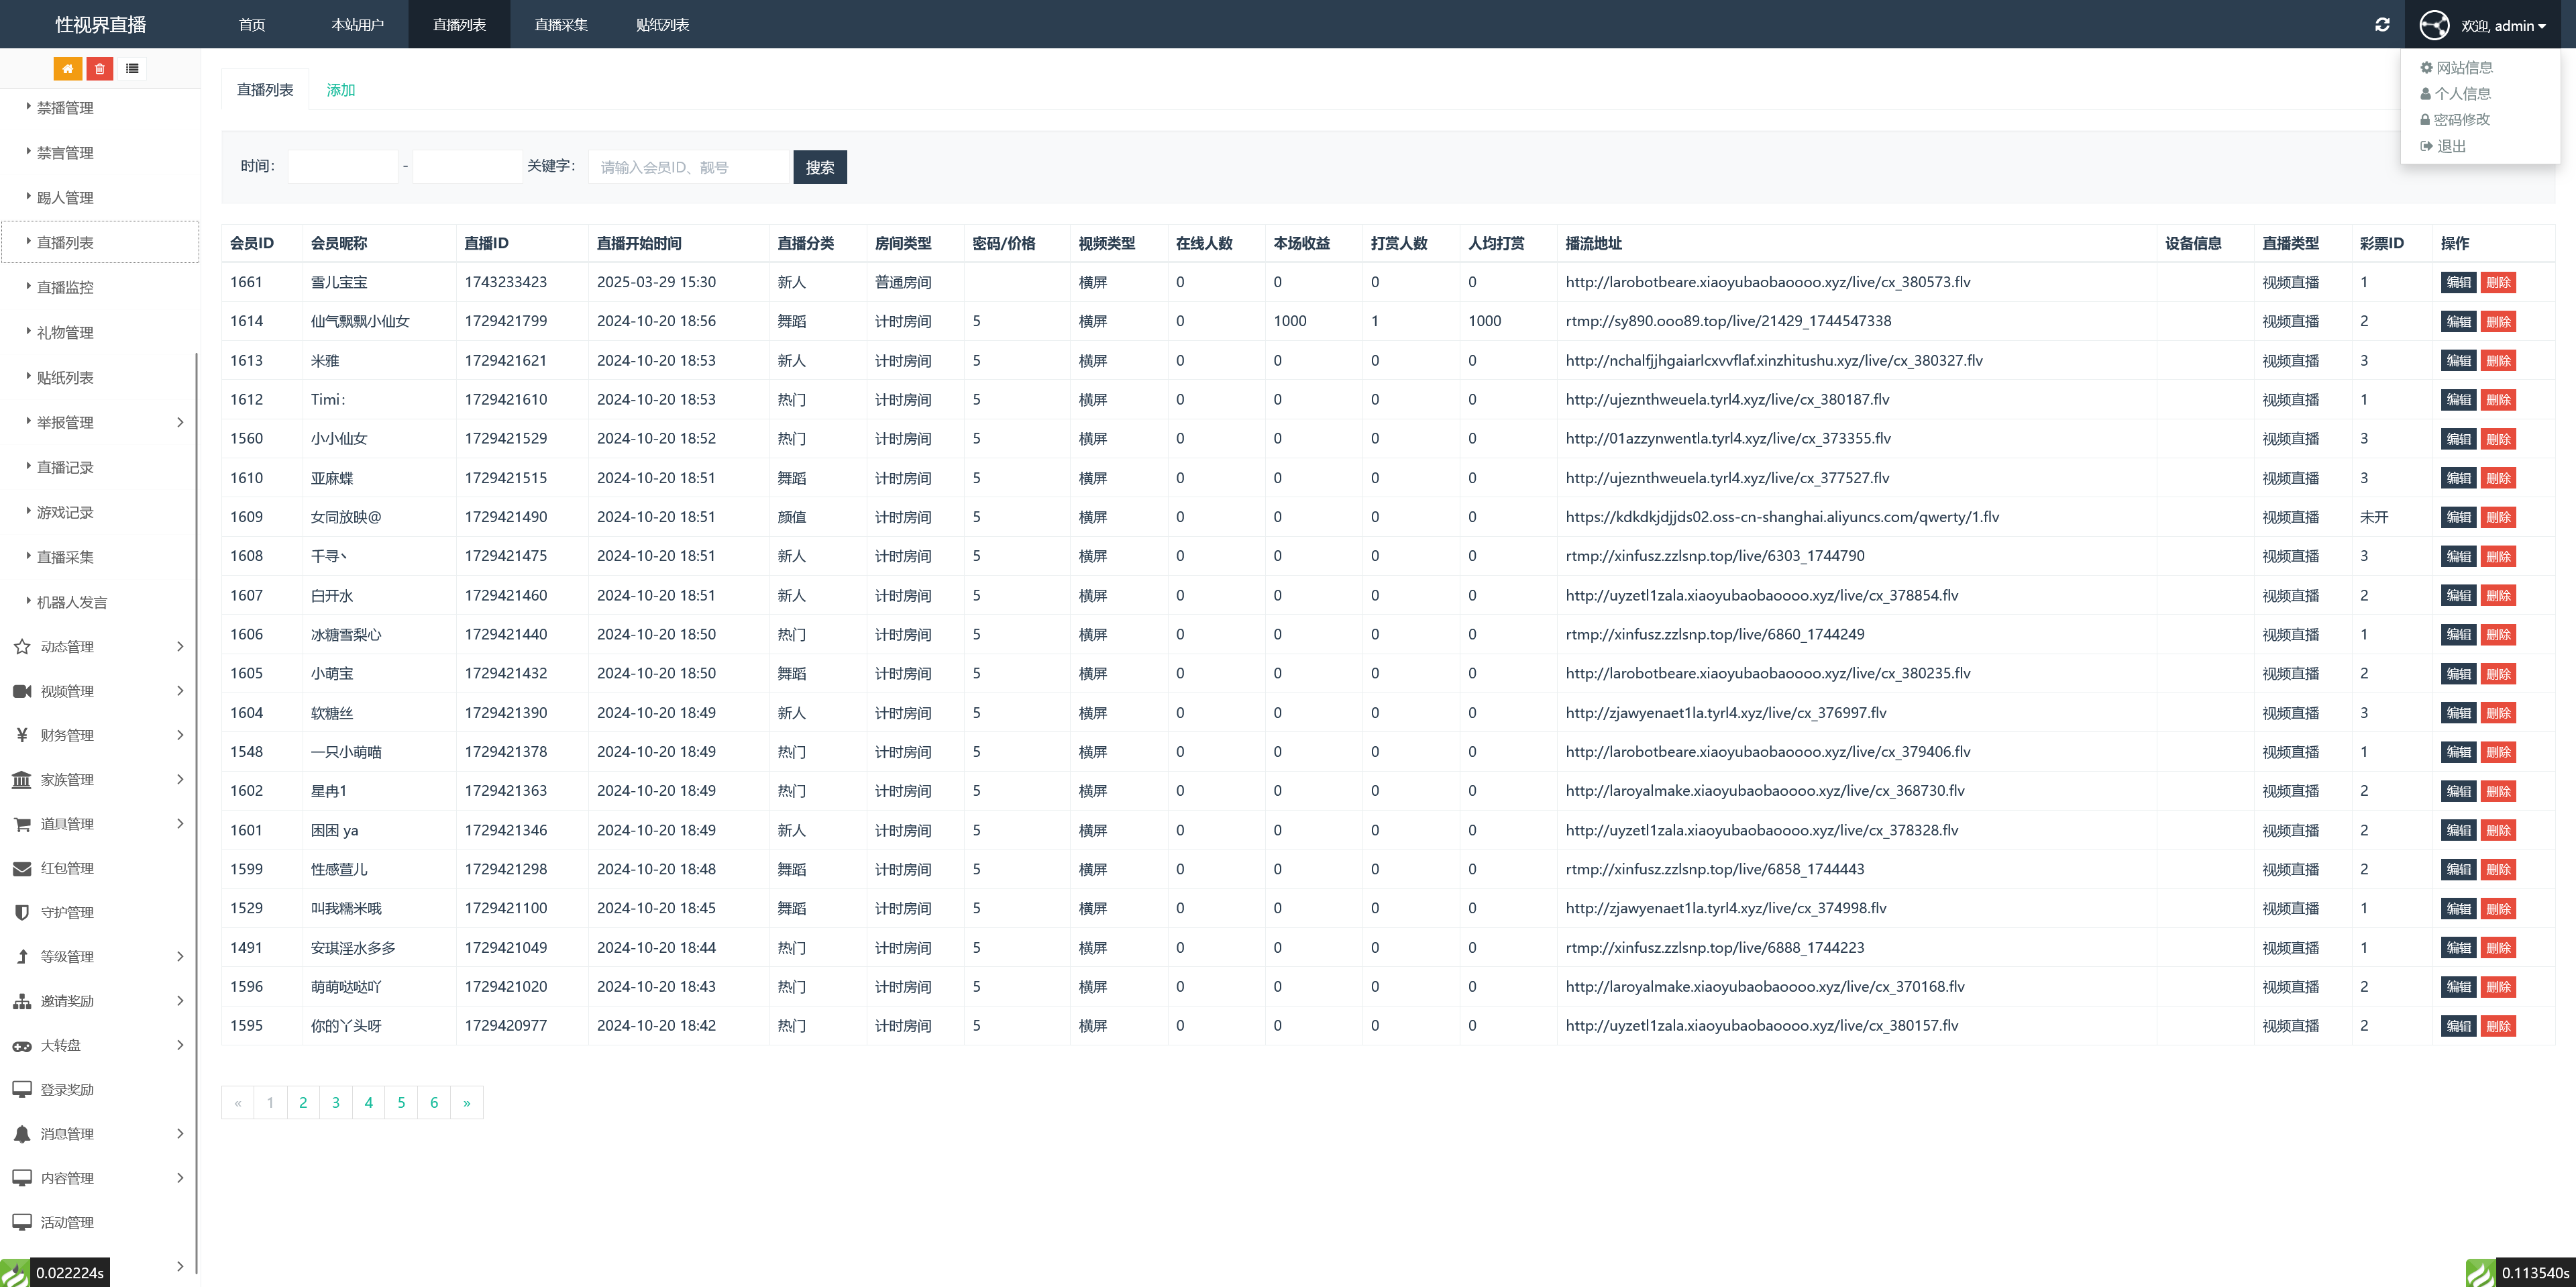Image resolution: width=2576 pixels, height=1287 pixels.
Task: Delete the row for member 1614
Action: tap(2498, 322)
